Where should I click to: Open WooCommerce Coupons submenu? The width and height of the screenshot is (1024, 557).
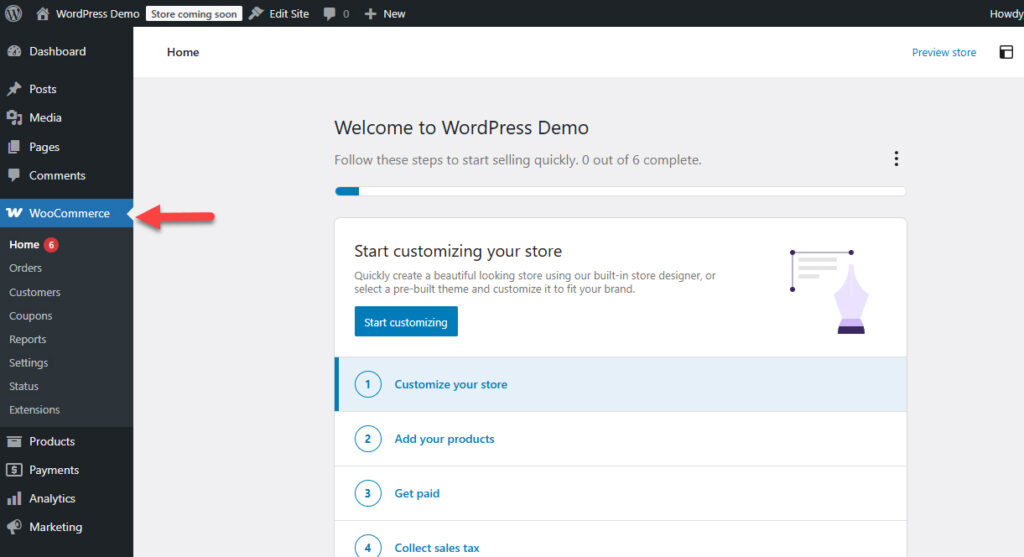pos(31,315)
